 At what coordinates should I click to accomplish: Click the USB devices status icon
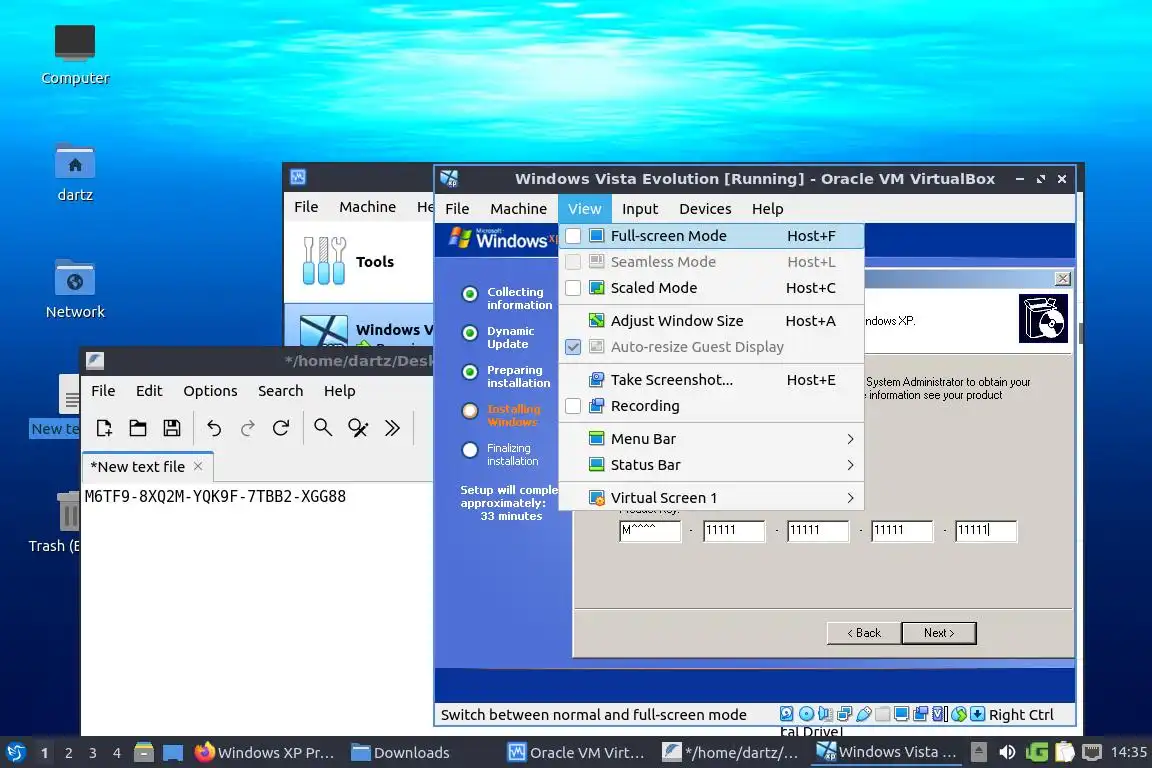pyautogui.click(x=863, y=714)
